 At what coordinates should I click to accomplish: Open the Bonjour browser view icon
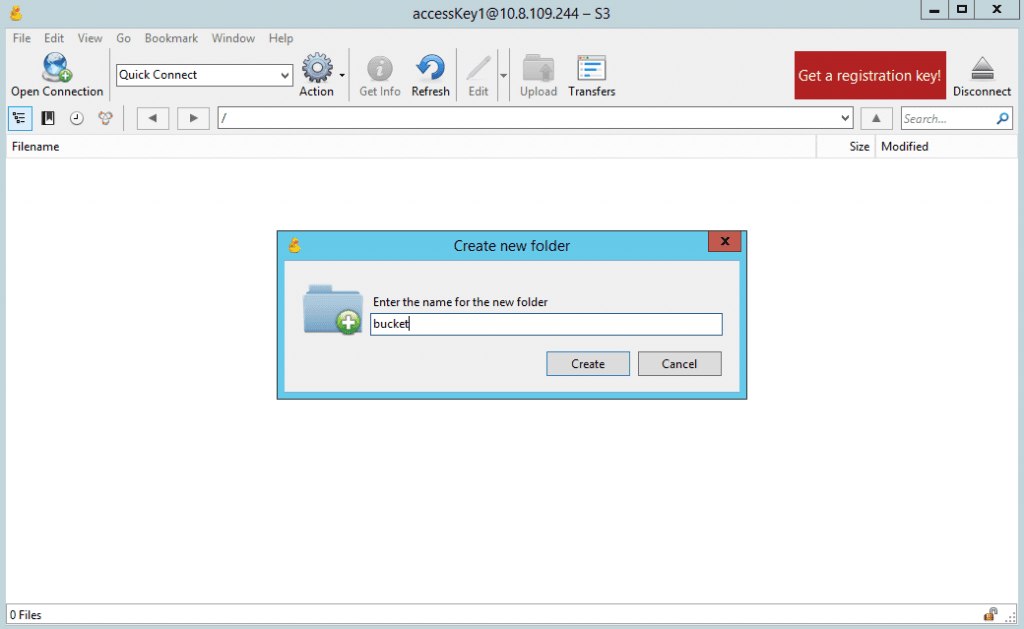pos(105,118)
